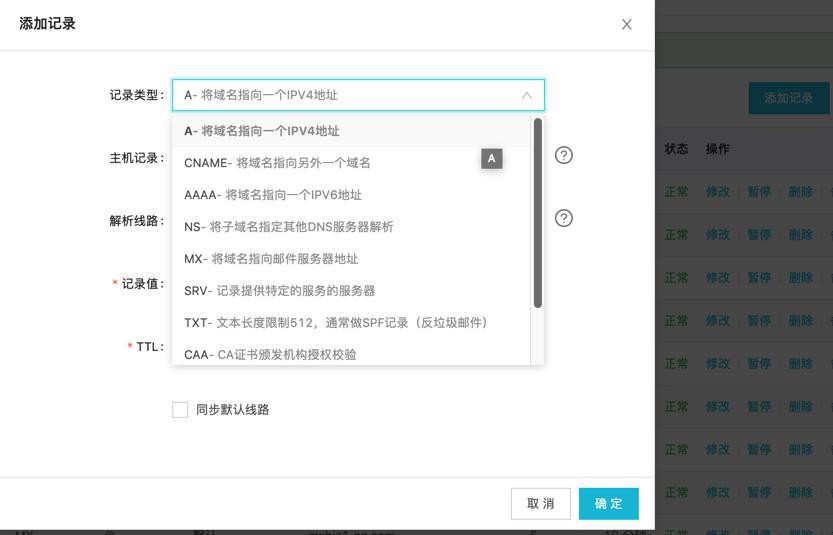
Task: Click the 操作 column header in background table
Action: tap(717, 149)
